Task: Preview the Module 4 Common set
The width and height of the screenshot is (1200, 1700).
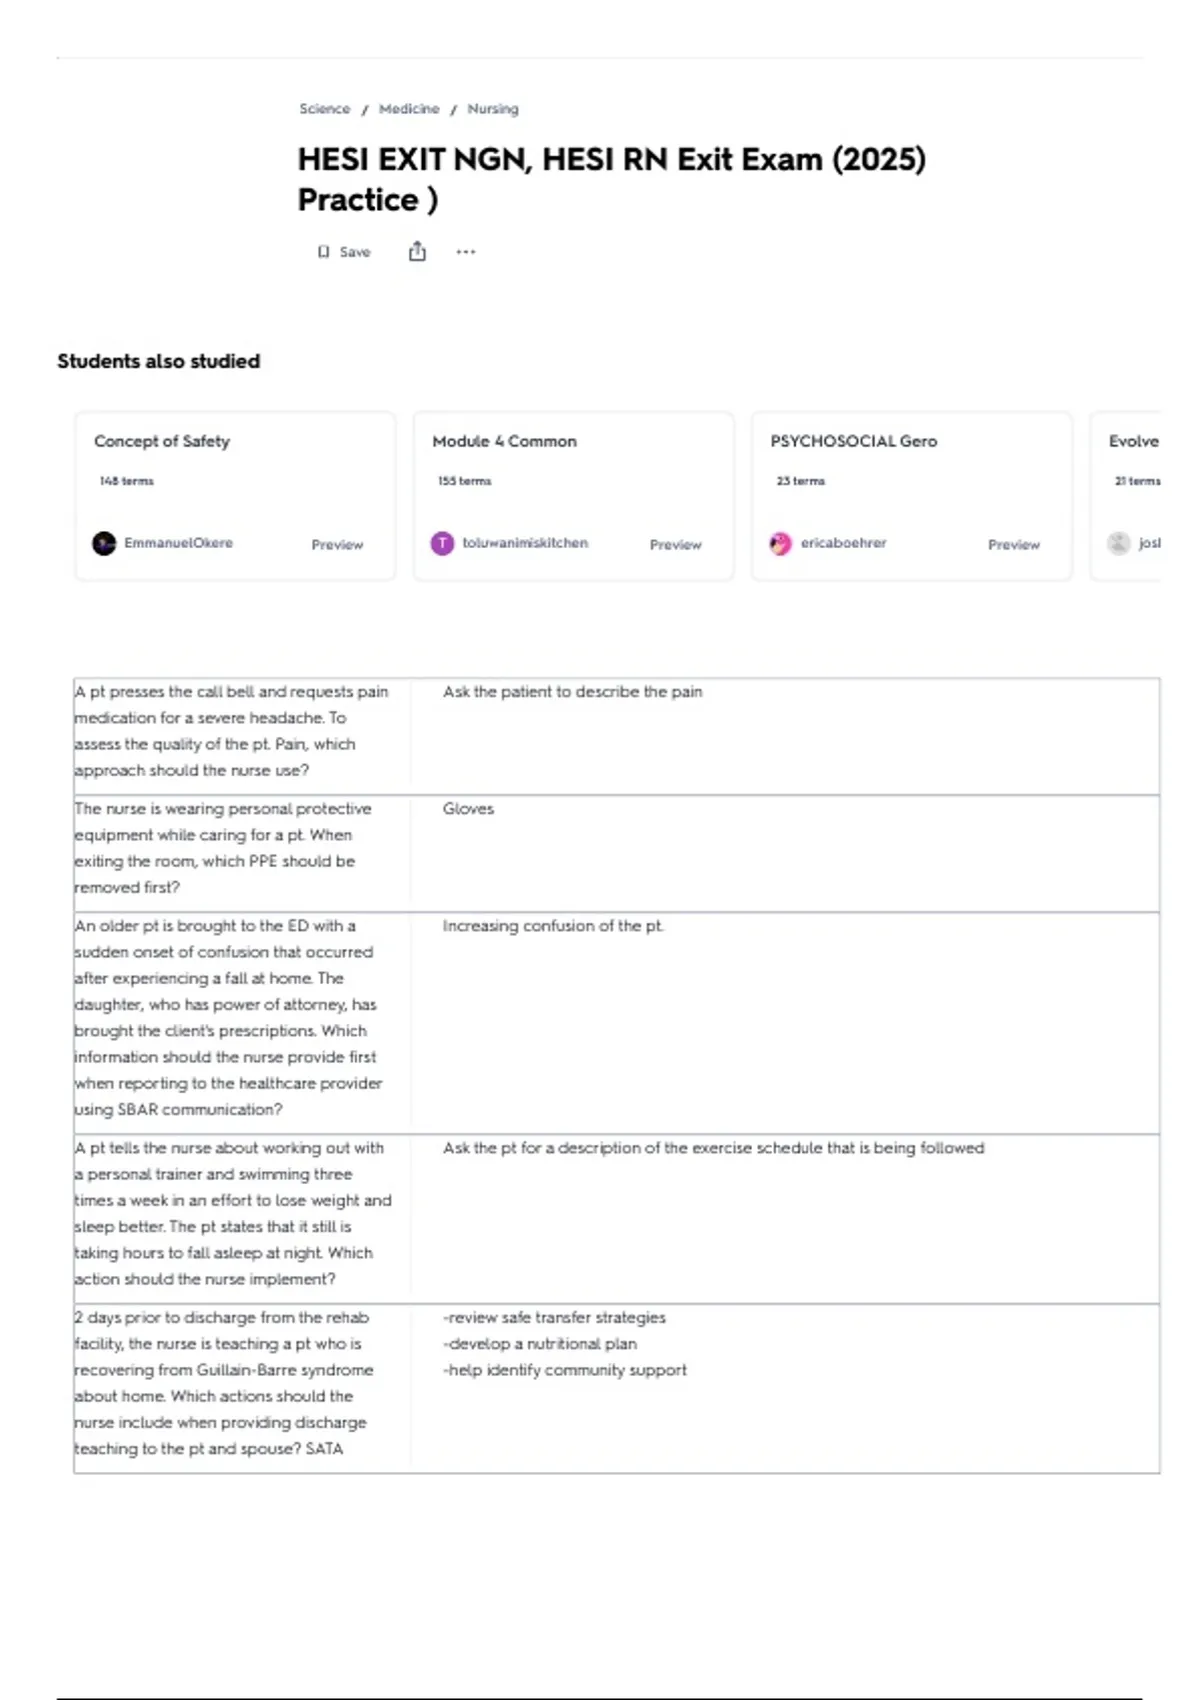Action: [x=675, y=545]
